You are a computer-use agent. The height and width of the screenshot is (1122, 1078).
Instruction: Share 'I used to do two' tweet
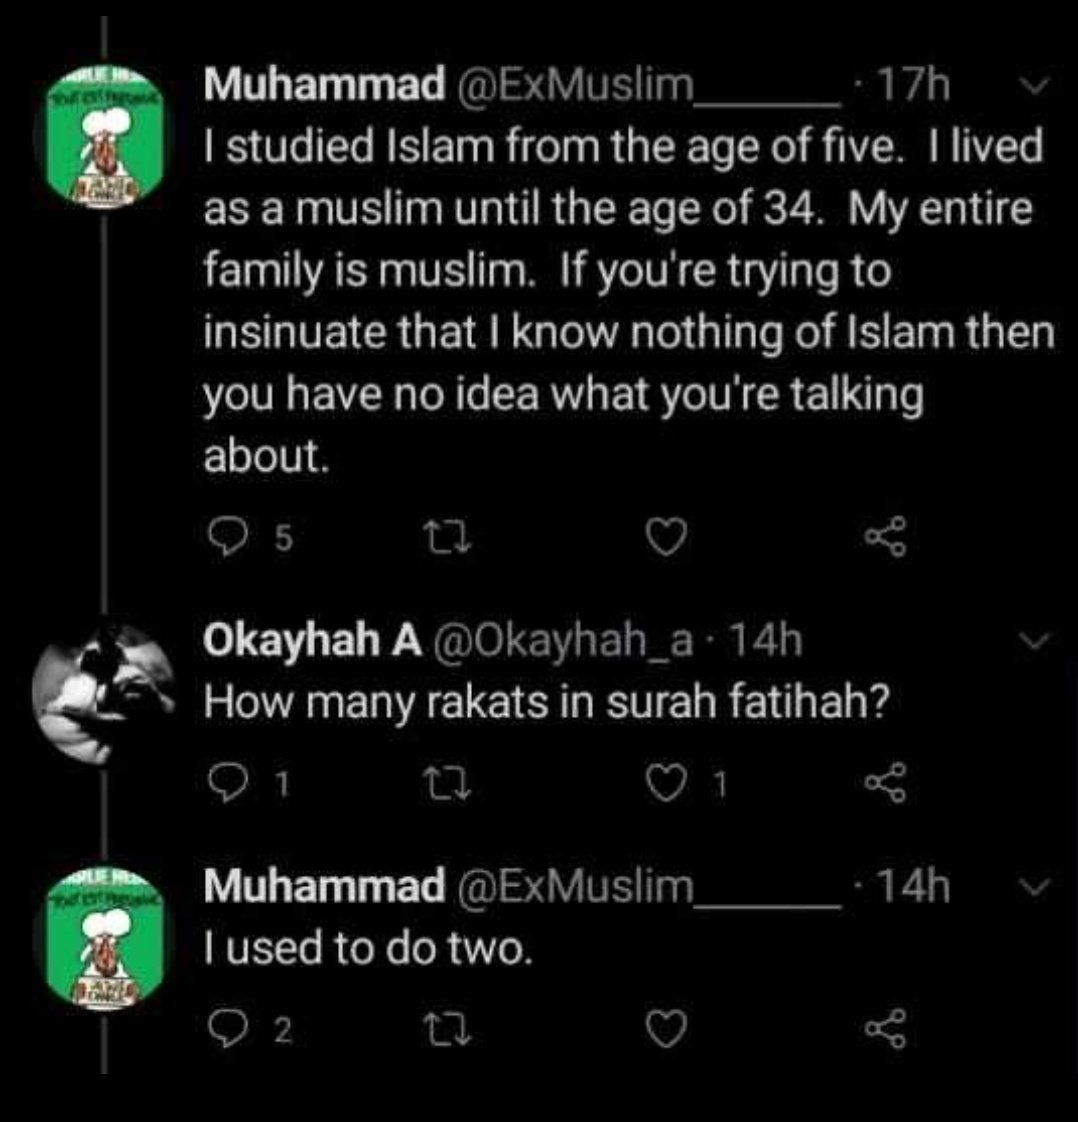(886, 1028)
